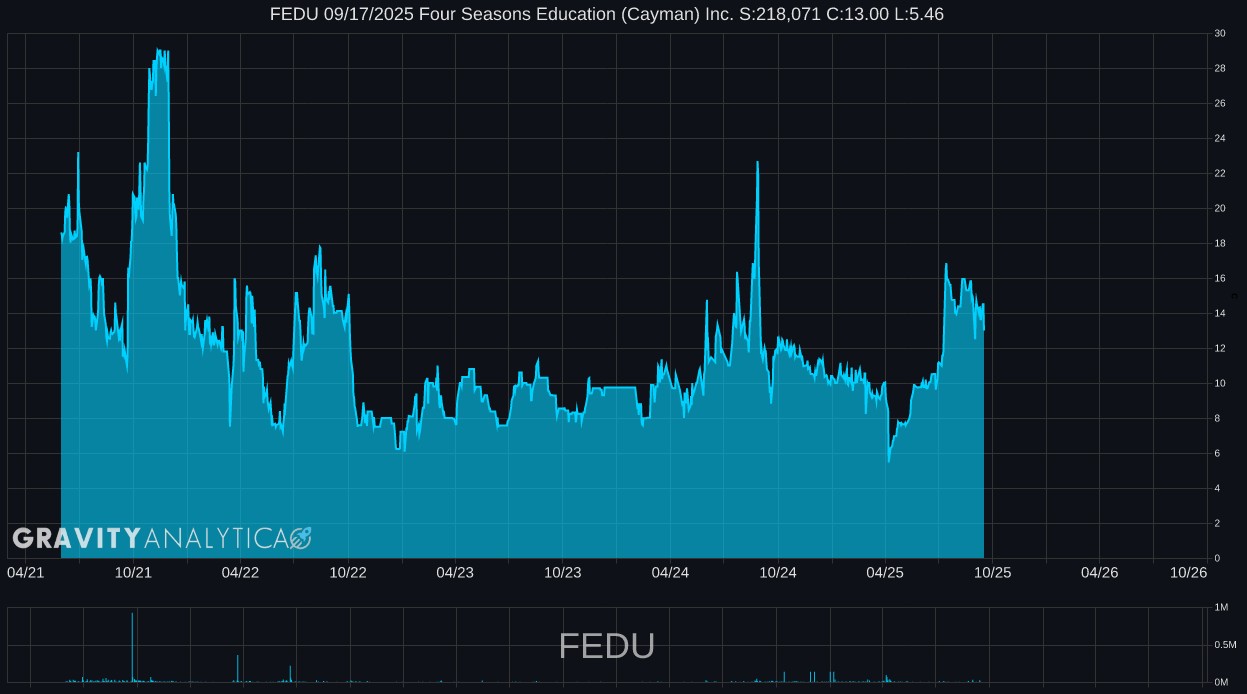Click the '04/22' date axis label

(x=240, y=572)
